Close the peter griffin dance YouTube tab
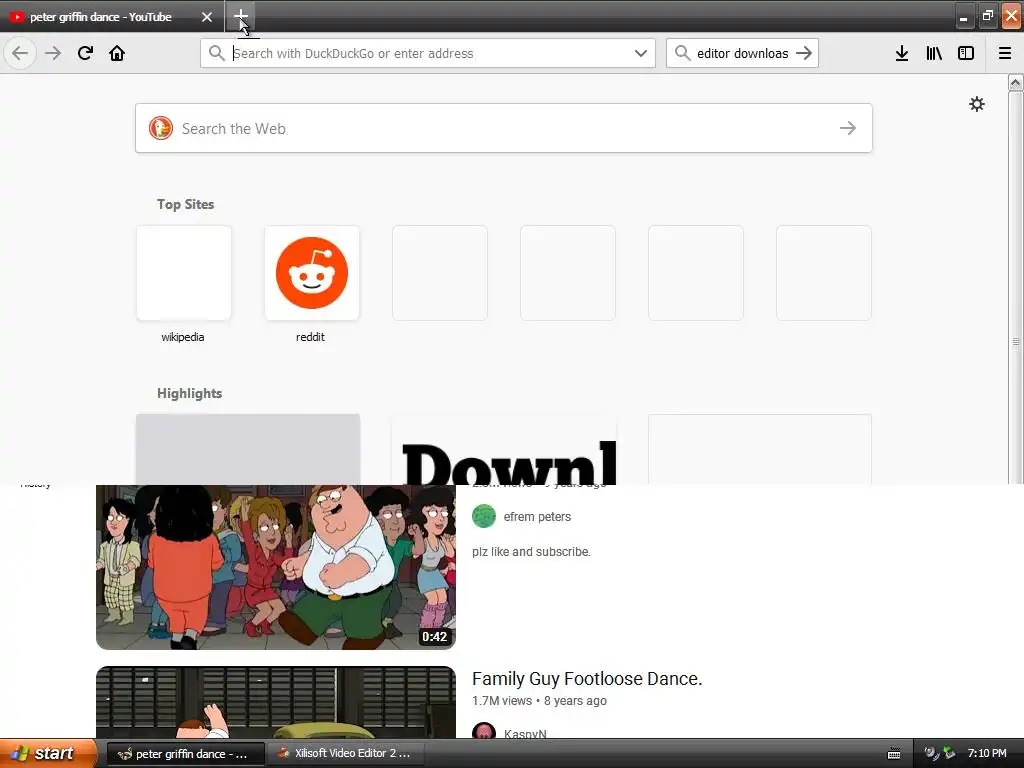This screenshot has height=768, width=1024. coord(206,17)
